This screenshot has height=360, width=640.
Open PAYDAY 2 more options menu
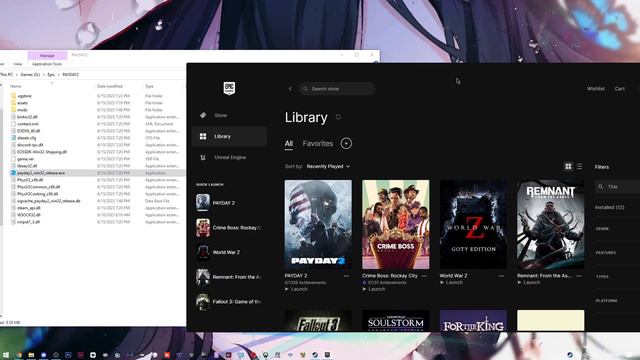tap(346, 276)
